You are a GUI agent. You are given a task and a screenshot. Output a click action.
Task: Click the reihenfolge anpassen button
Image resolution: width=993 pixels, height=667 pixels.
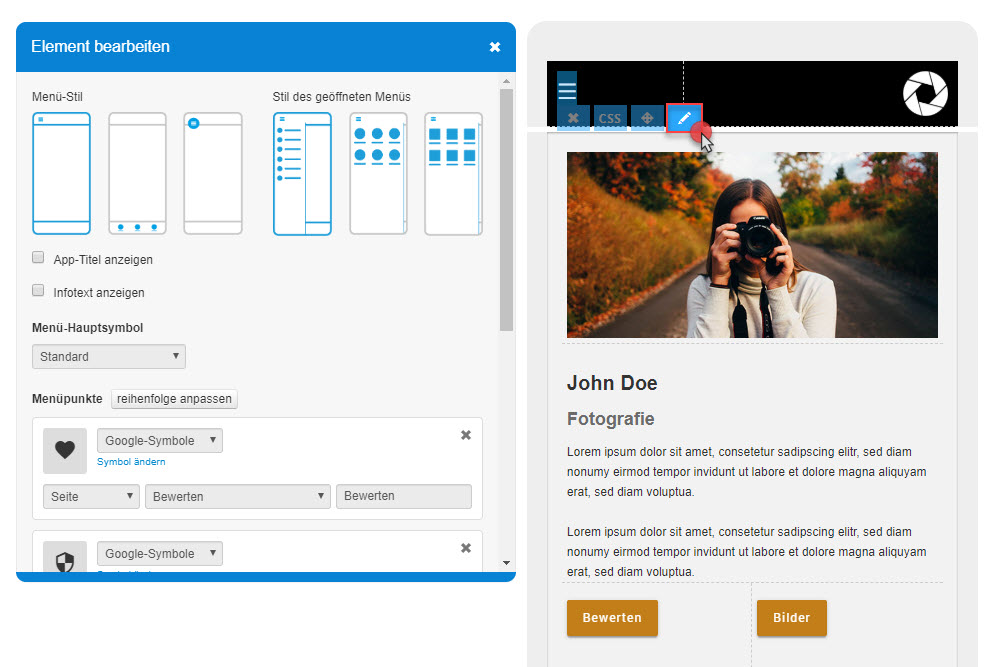(x=174, y=399)
